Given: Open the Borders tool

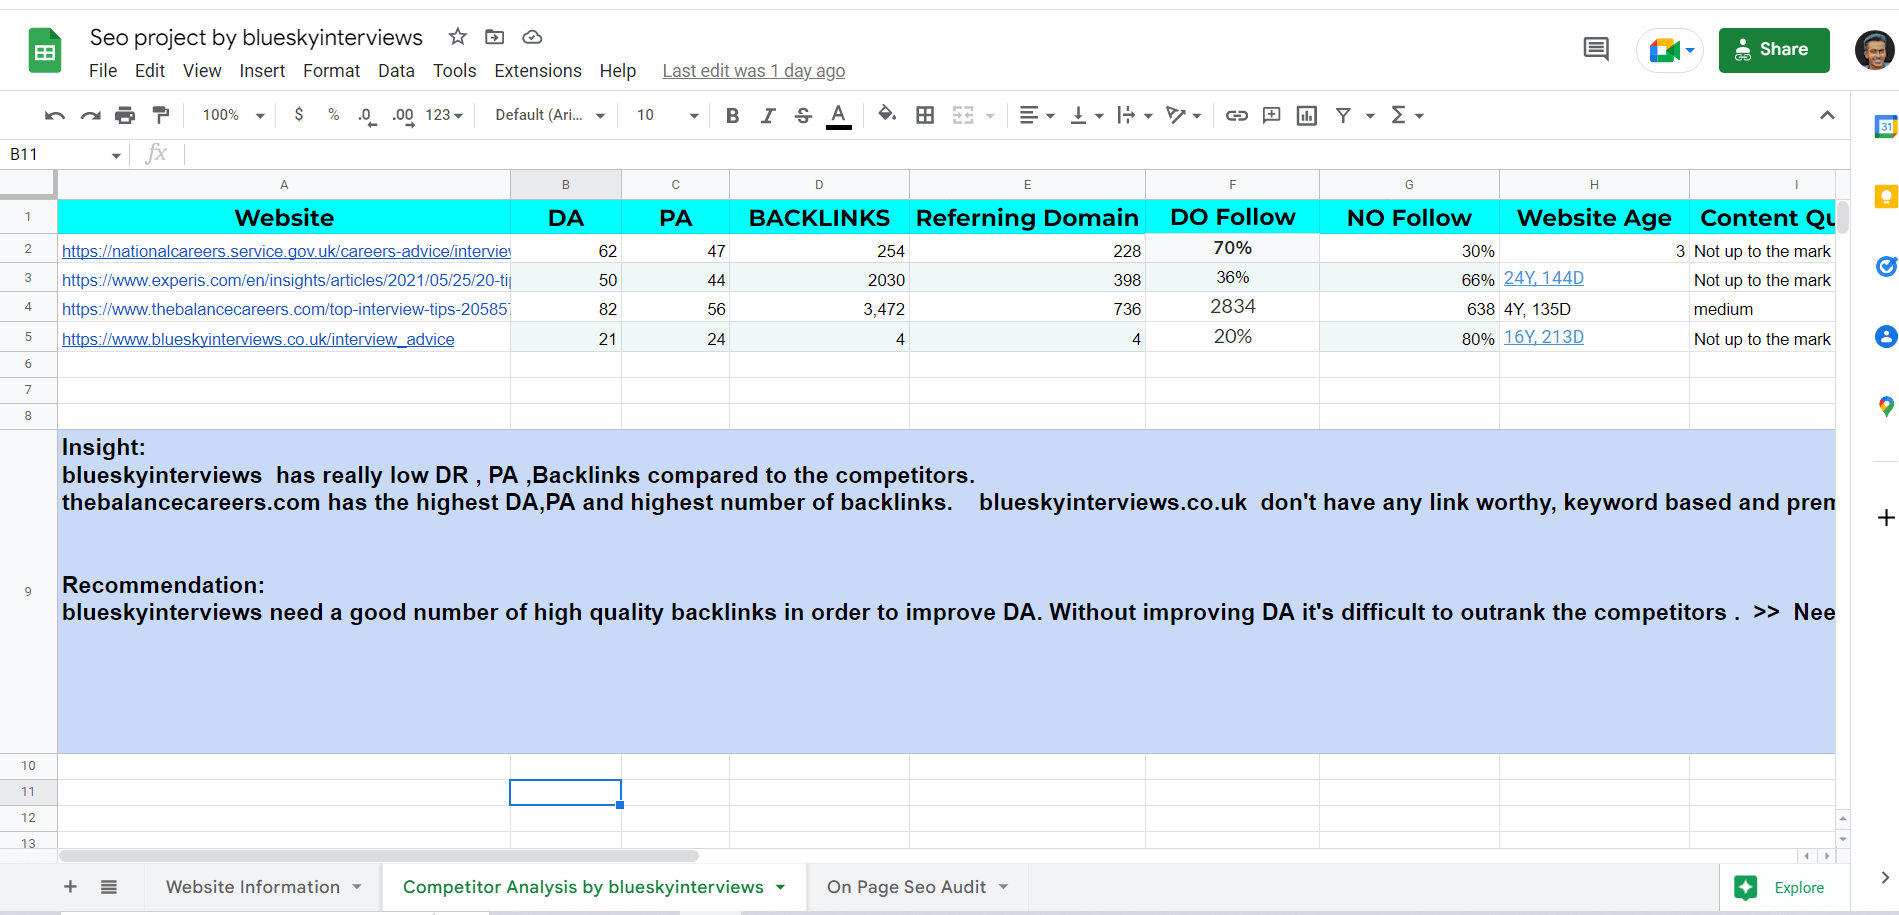Looking at the screenshot, I should click(925, 116).
